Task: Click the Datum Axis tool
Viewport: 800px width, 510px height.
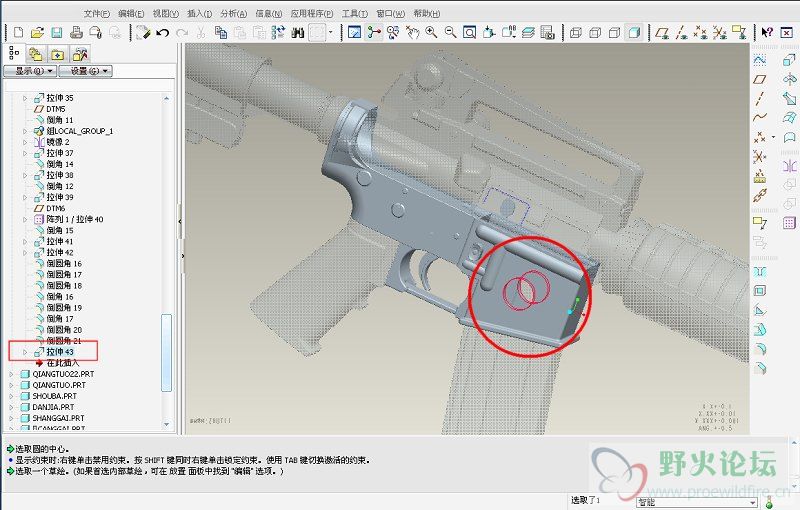Action: (x=760, y=98)
